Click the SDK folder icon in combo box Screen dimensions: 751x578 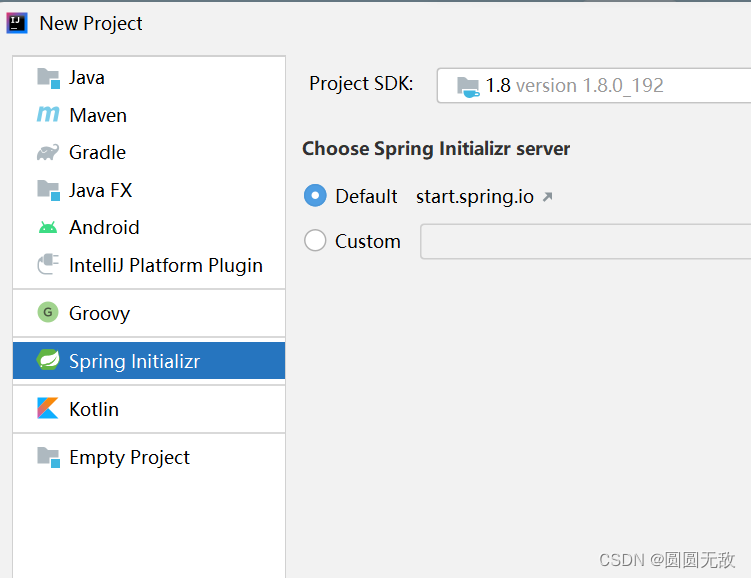pyautogui.click(x=468, y=87)
